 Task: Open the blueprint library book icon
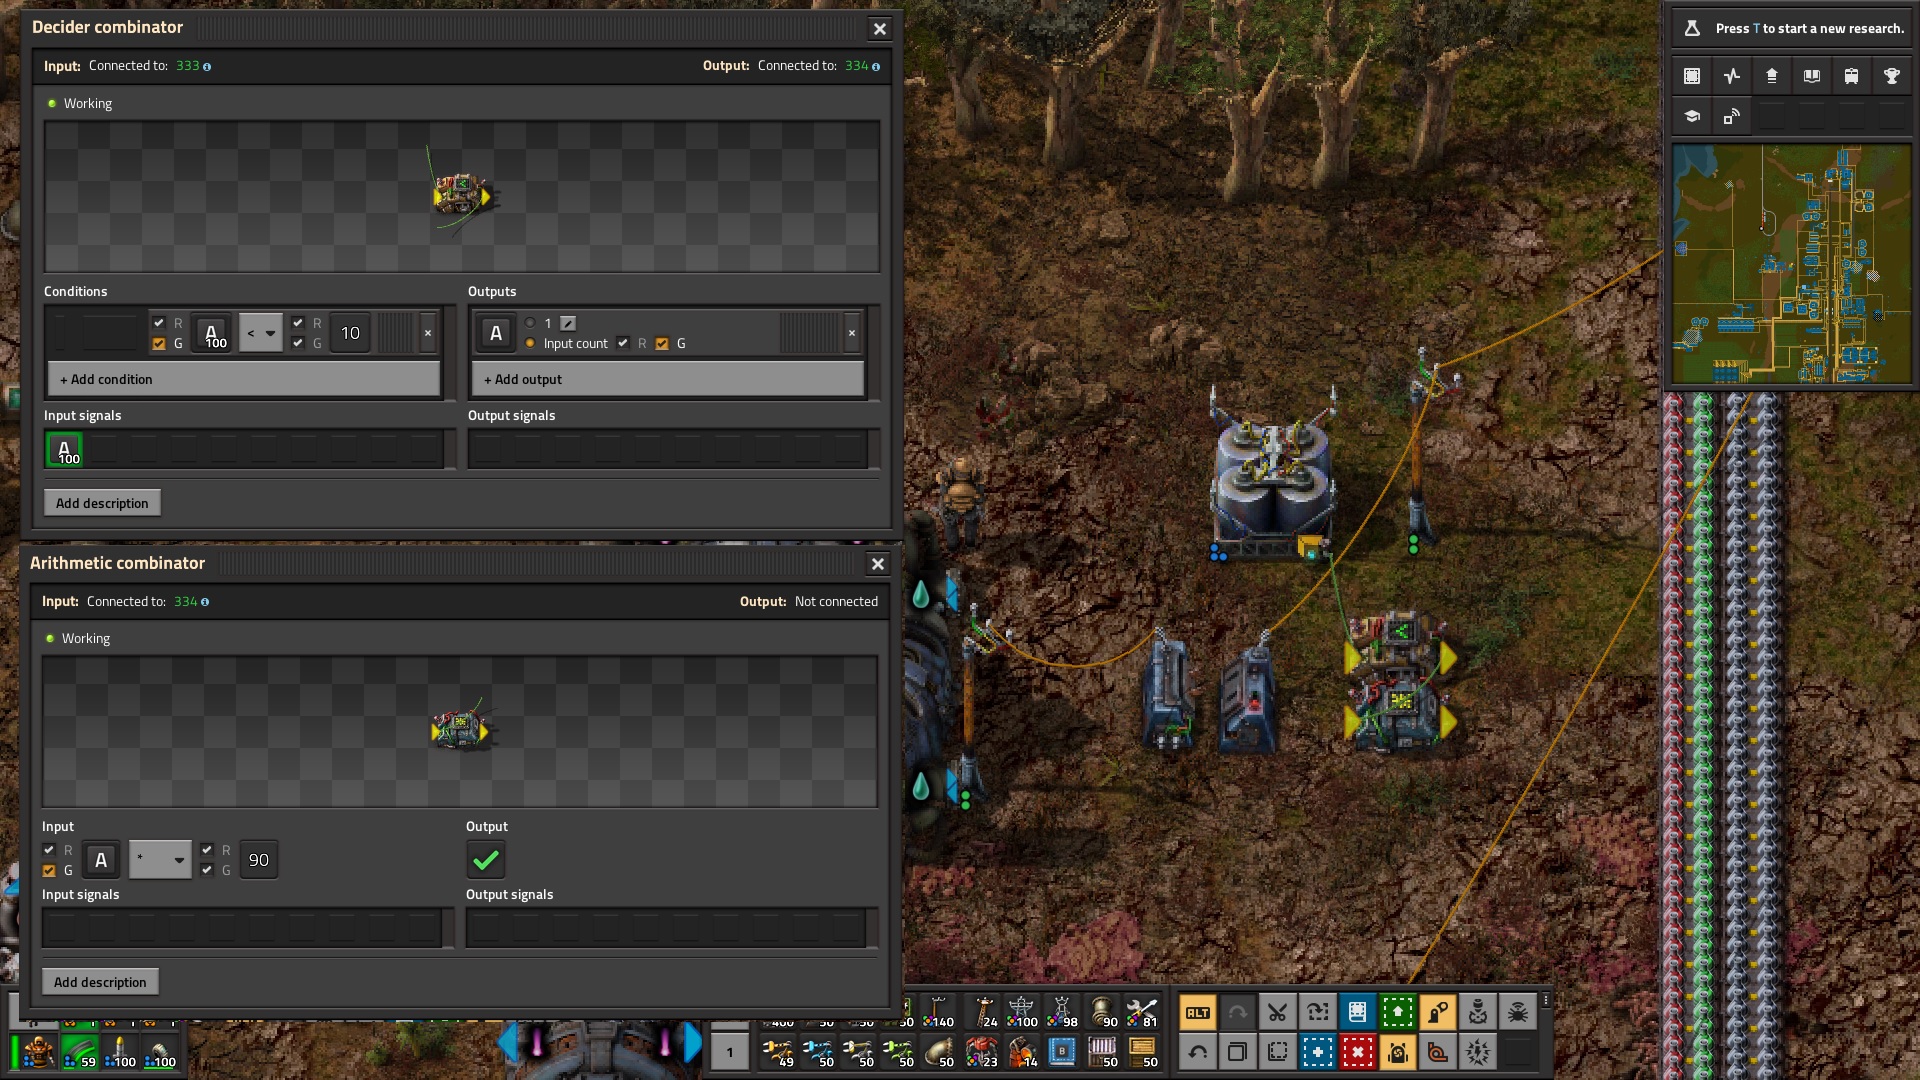(x=1811, y=76)
